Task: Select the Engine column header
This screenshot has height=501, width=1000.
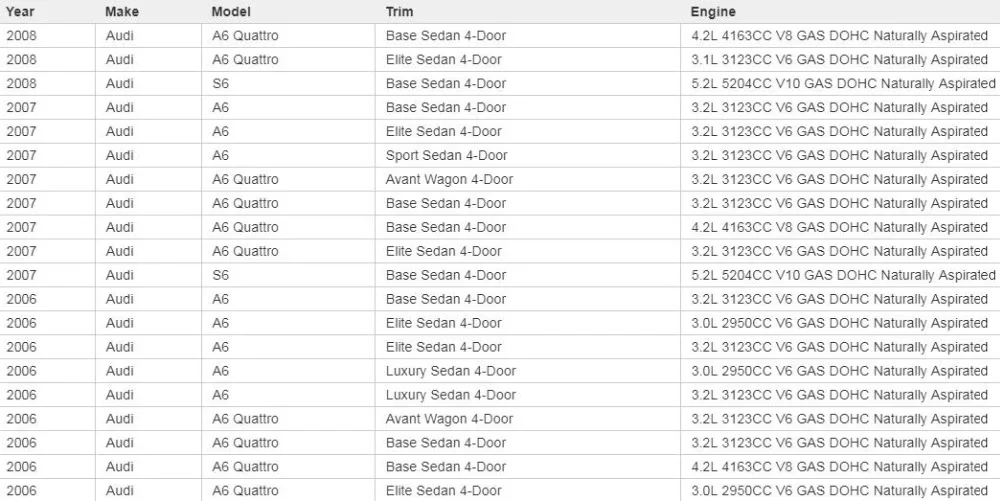Action: tap(713, 11)
